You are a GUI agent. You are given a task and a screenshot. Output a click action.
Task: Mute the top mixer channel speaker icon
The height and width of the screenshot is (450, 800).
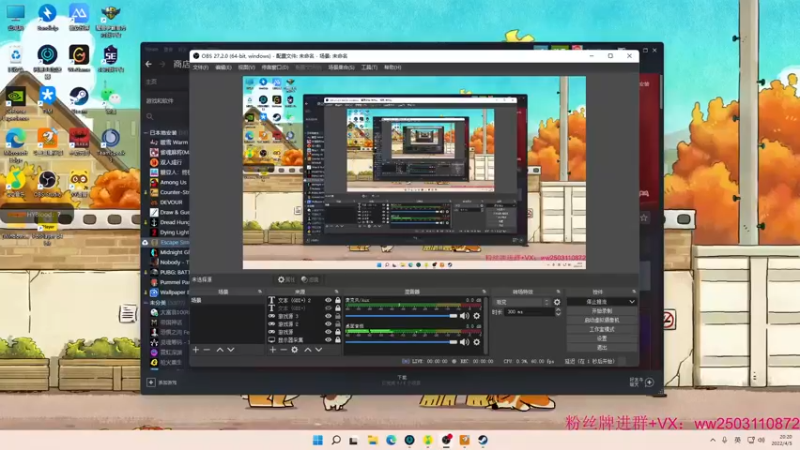click(x=464, y=316)
